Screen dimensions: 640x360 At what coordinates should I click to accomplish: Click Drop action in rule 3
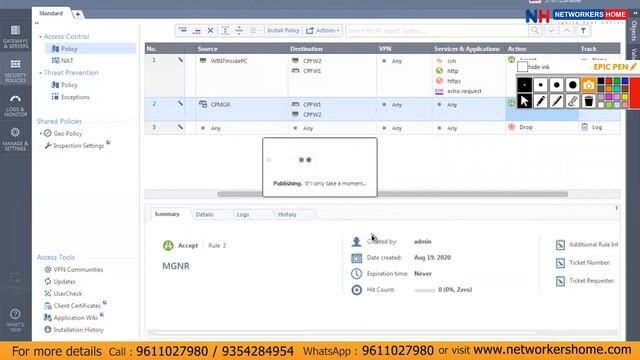tap(526, 127)
